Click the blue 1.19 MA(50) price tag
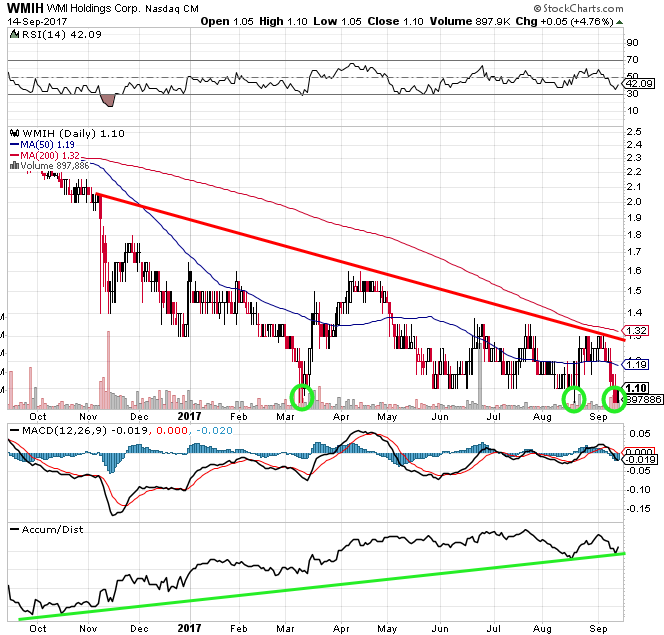The width and height of the screenshot is (664, 635). tap(635, 364)
